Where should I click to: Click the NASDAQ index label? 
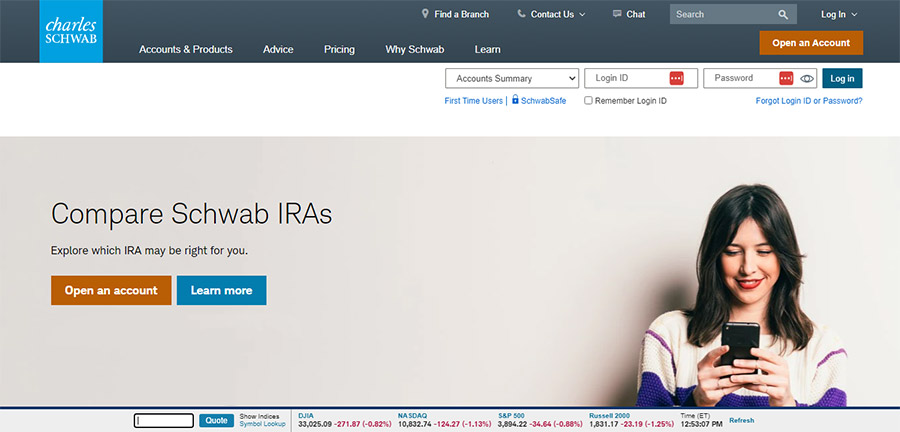coord(412,415)
